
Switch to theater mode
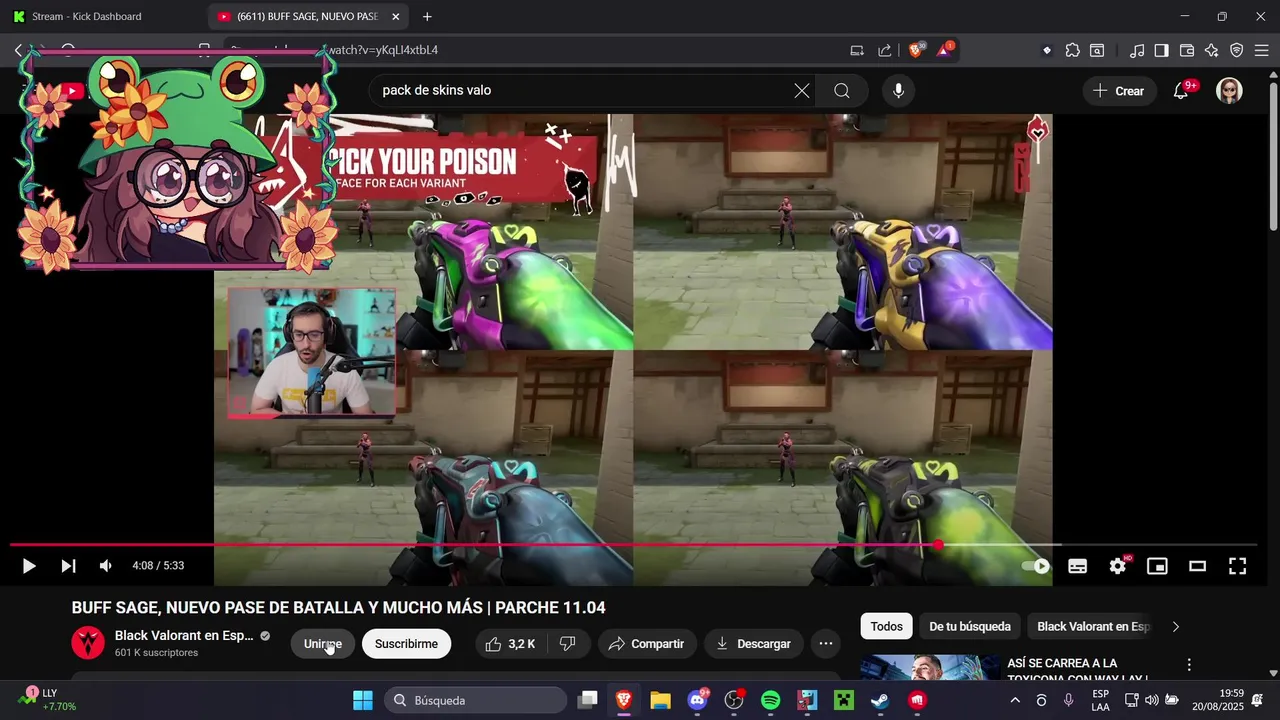(x=1197, y=566)
